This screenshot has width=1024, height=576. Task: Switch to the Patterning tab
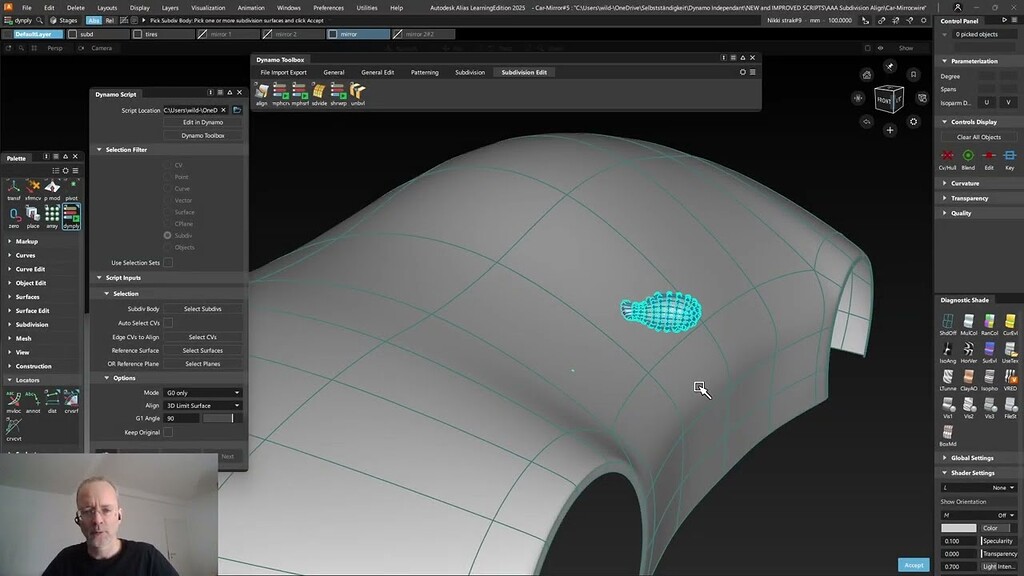424,72
